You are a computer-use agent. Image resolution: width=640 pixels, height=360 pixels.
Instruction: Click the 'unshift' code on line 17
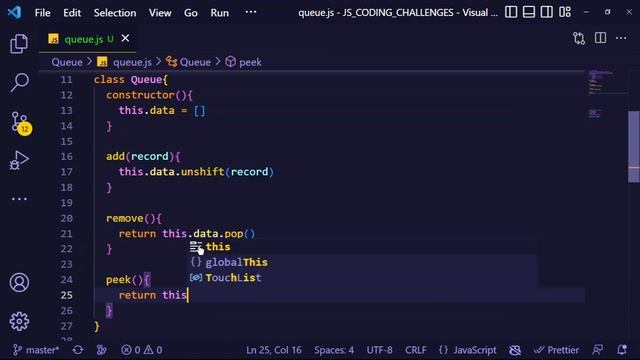pos(202,172)
